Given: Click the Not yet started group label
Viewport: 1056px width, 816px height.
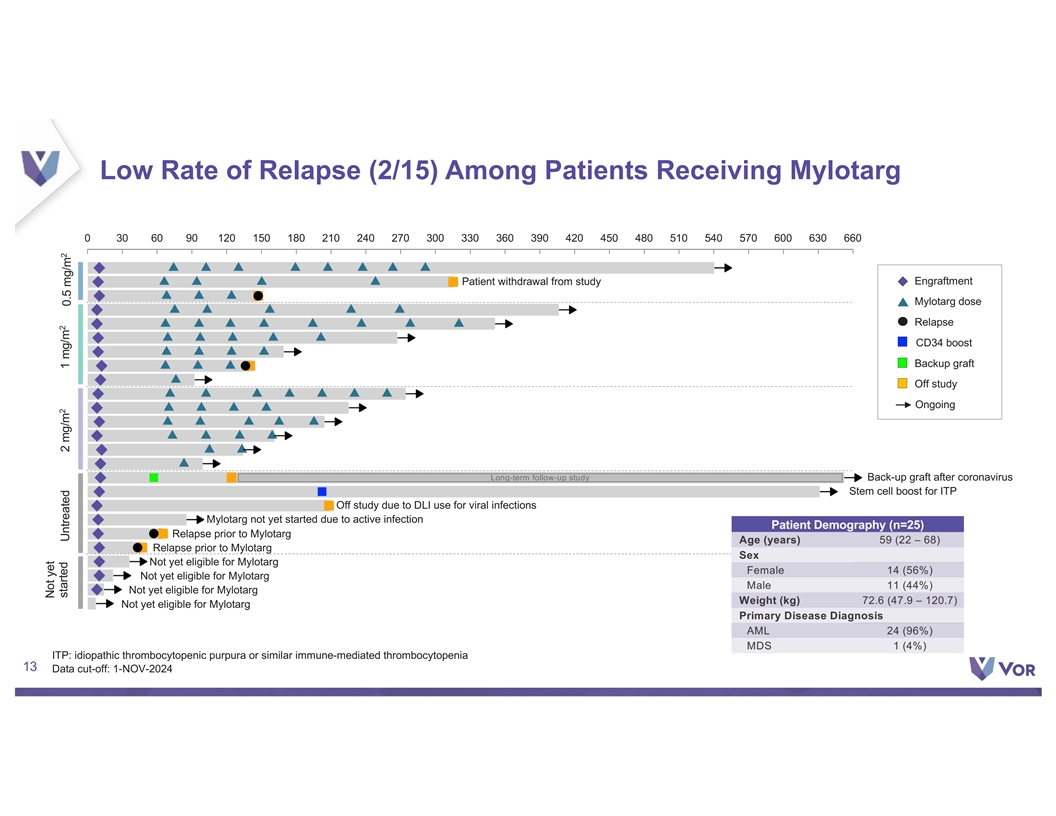Looking at the screenshot, I should coord(57,580).
